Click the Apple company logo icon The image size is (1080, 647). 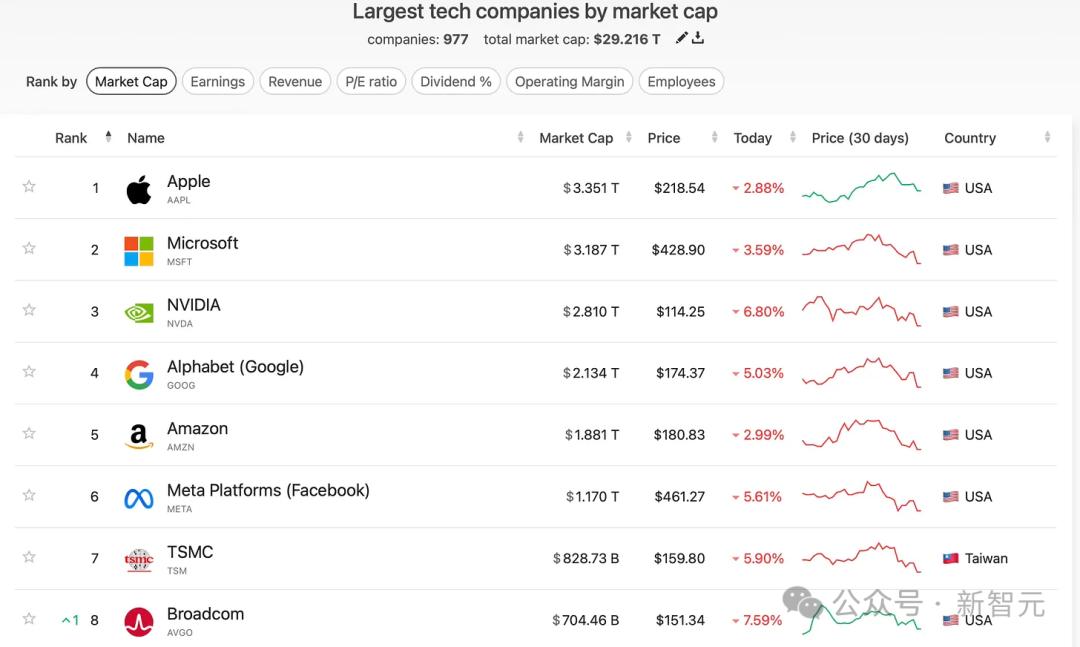[139, 189]
